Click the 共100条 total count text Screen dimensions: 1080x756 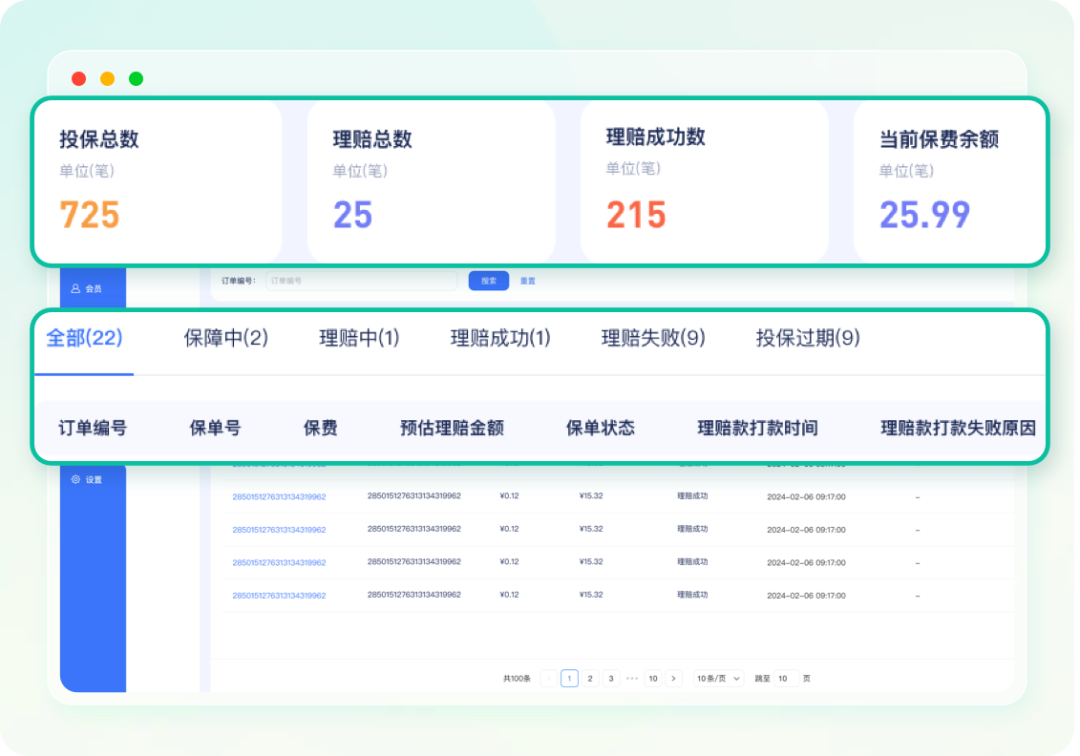[517, 678]
